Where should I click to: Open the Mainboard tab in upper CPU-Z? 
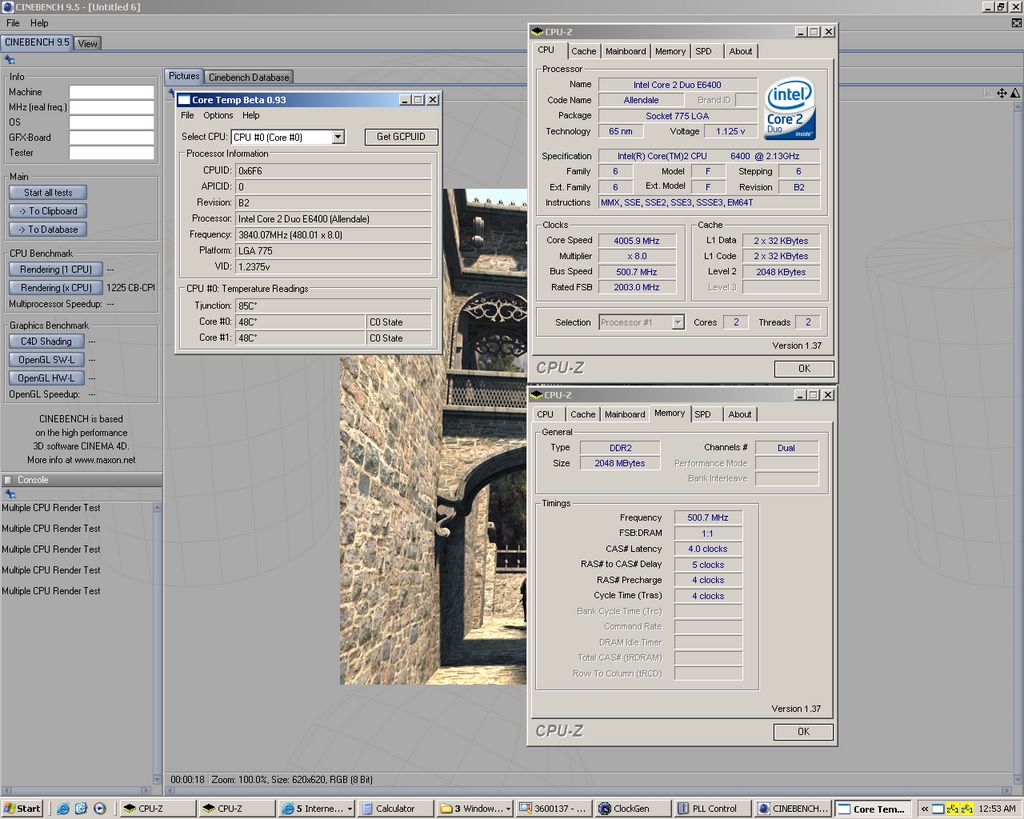625,51
